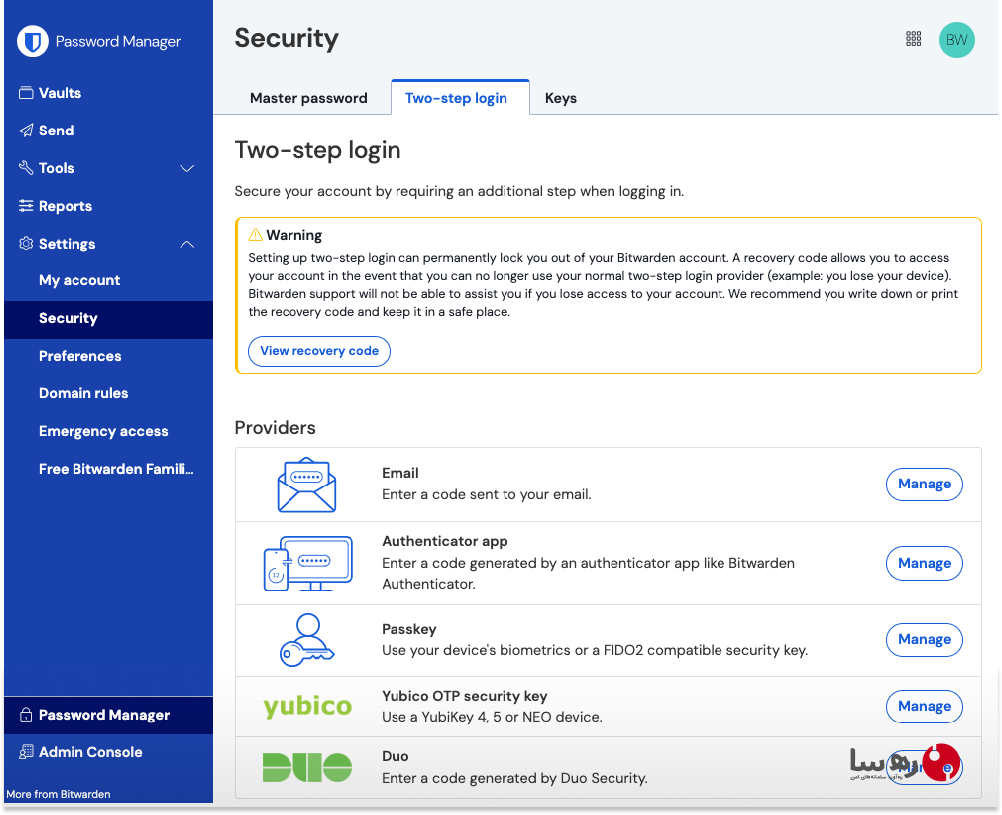1002x815 pixels.
Task: Open the BW account avatar menu
Action: pos(957,40)
